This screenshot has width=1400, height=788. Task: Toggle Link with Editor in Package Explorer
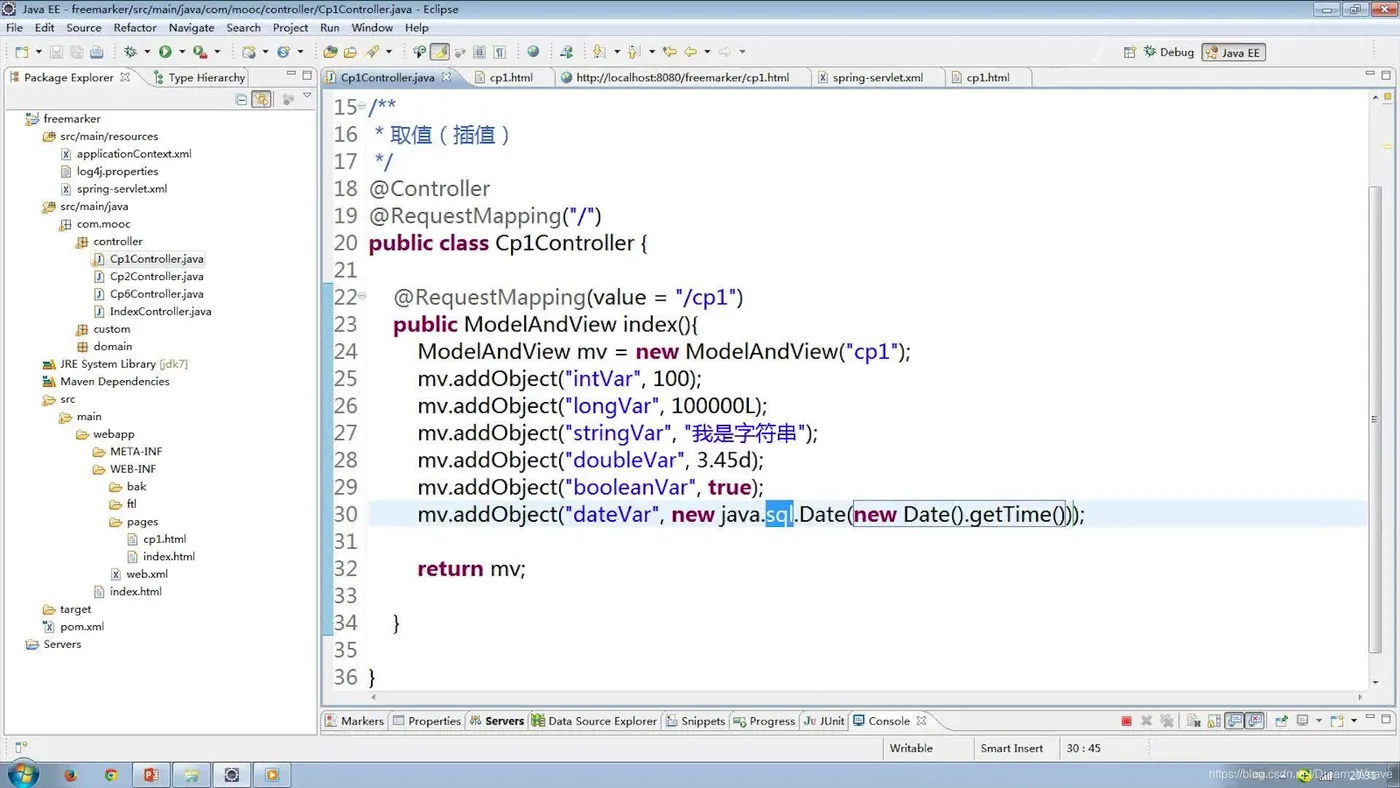coord(262,99)
